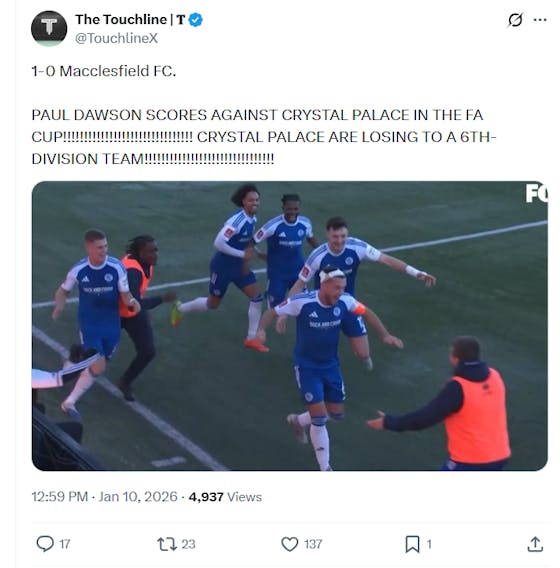Click the blue verified badge
Viewport: 560px width, 568px height.
[196, 20]
